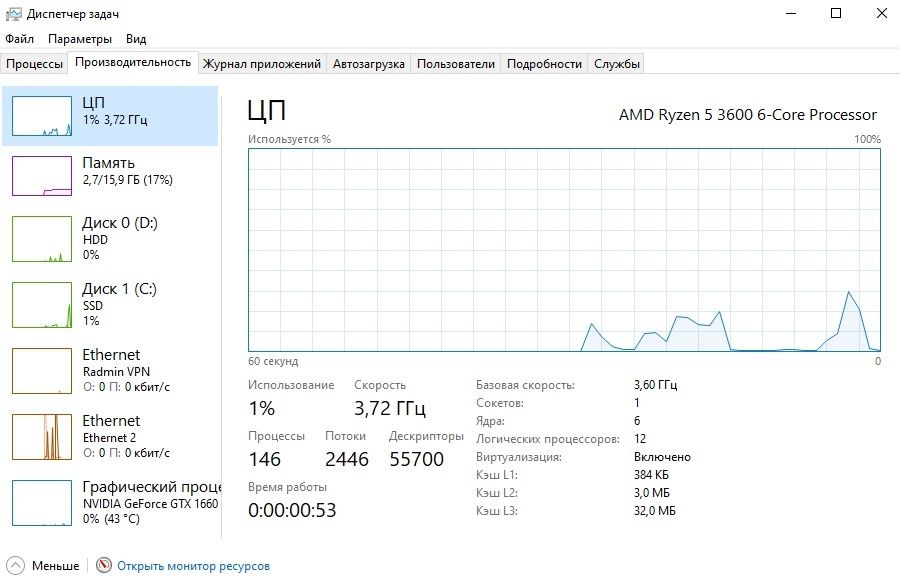Click the Диск 0 (D:) sidebar label
The width and height of the screenshot is (900, 581).
click(120, 223)
